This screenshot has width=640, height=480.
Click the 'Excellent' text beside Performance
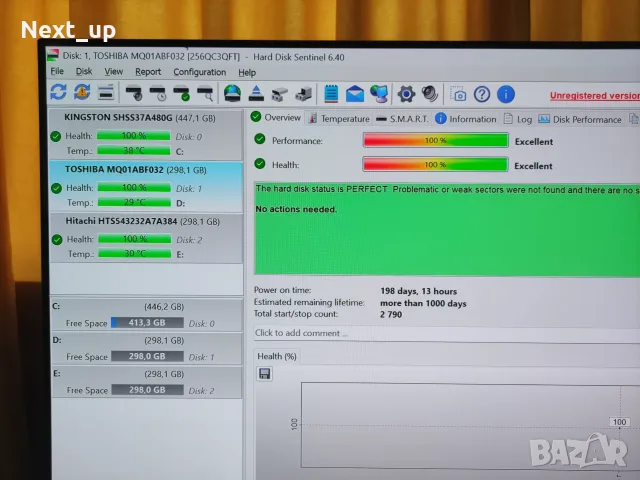pyautogui.click(x=534, y=142)
